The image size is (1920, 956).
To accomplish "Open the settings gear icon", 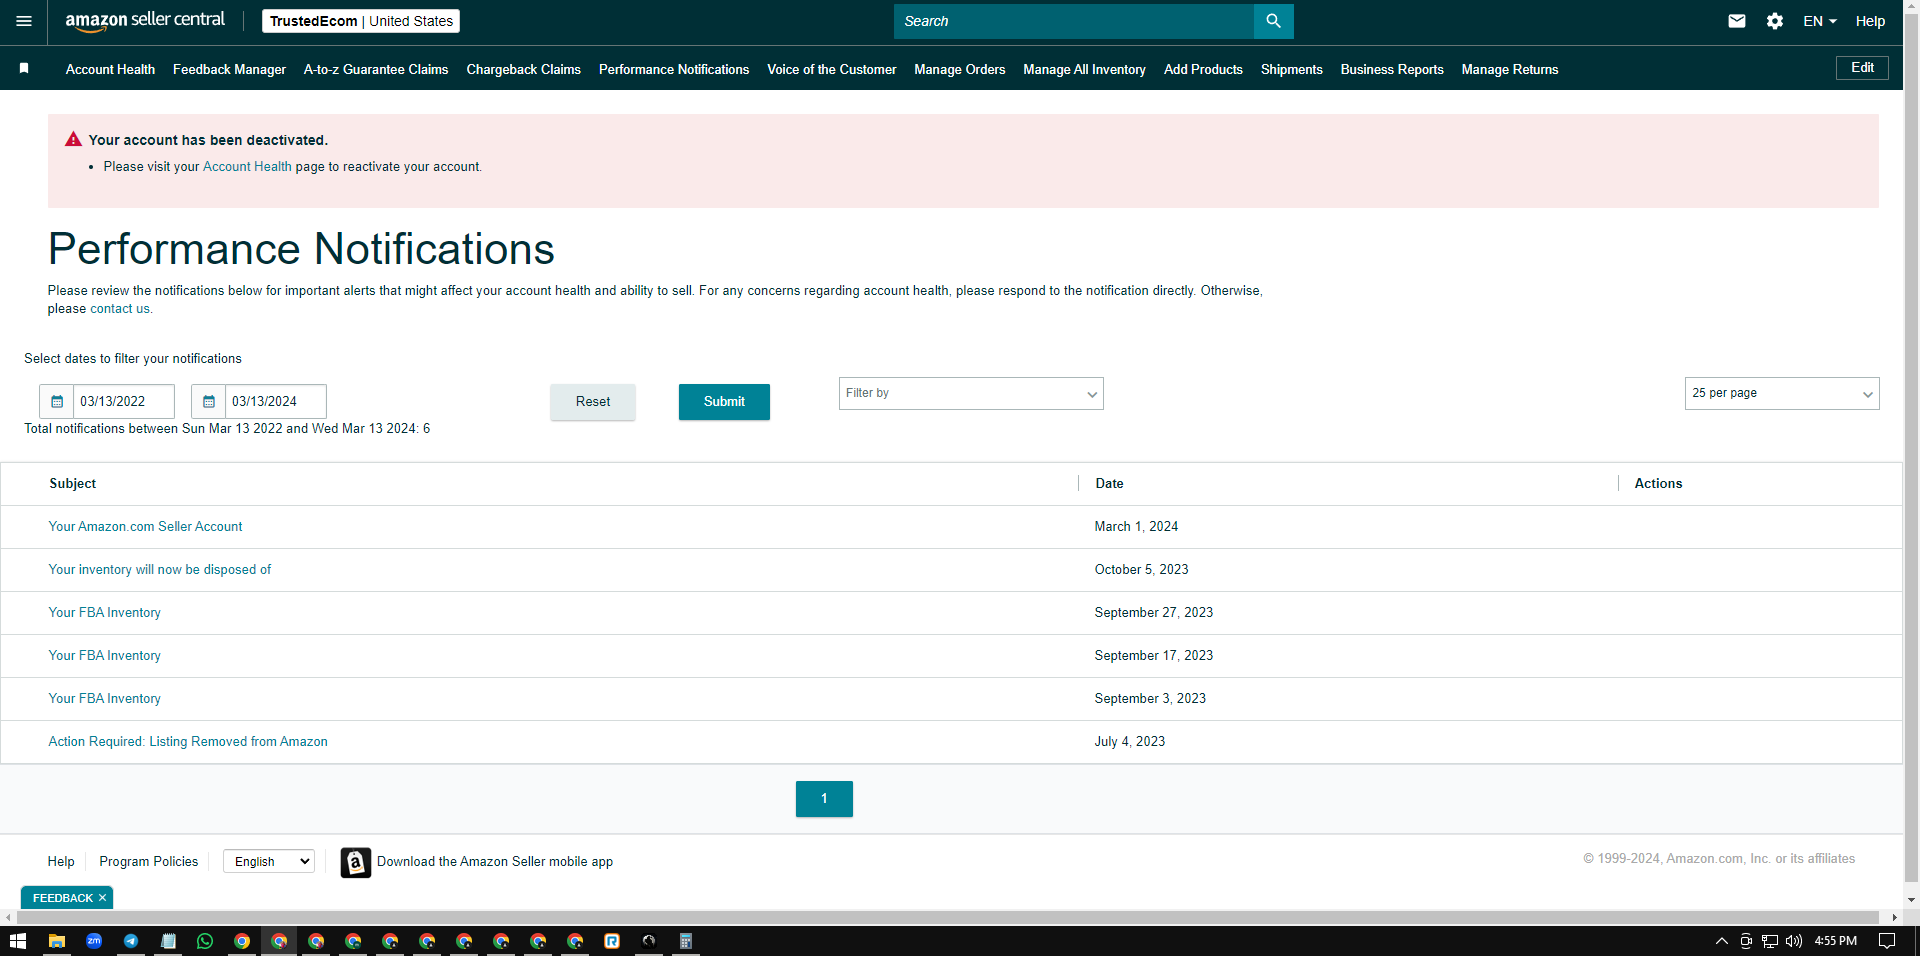I will coord(1775,21).
